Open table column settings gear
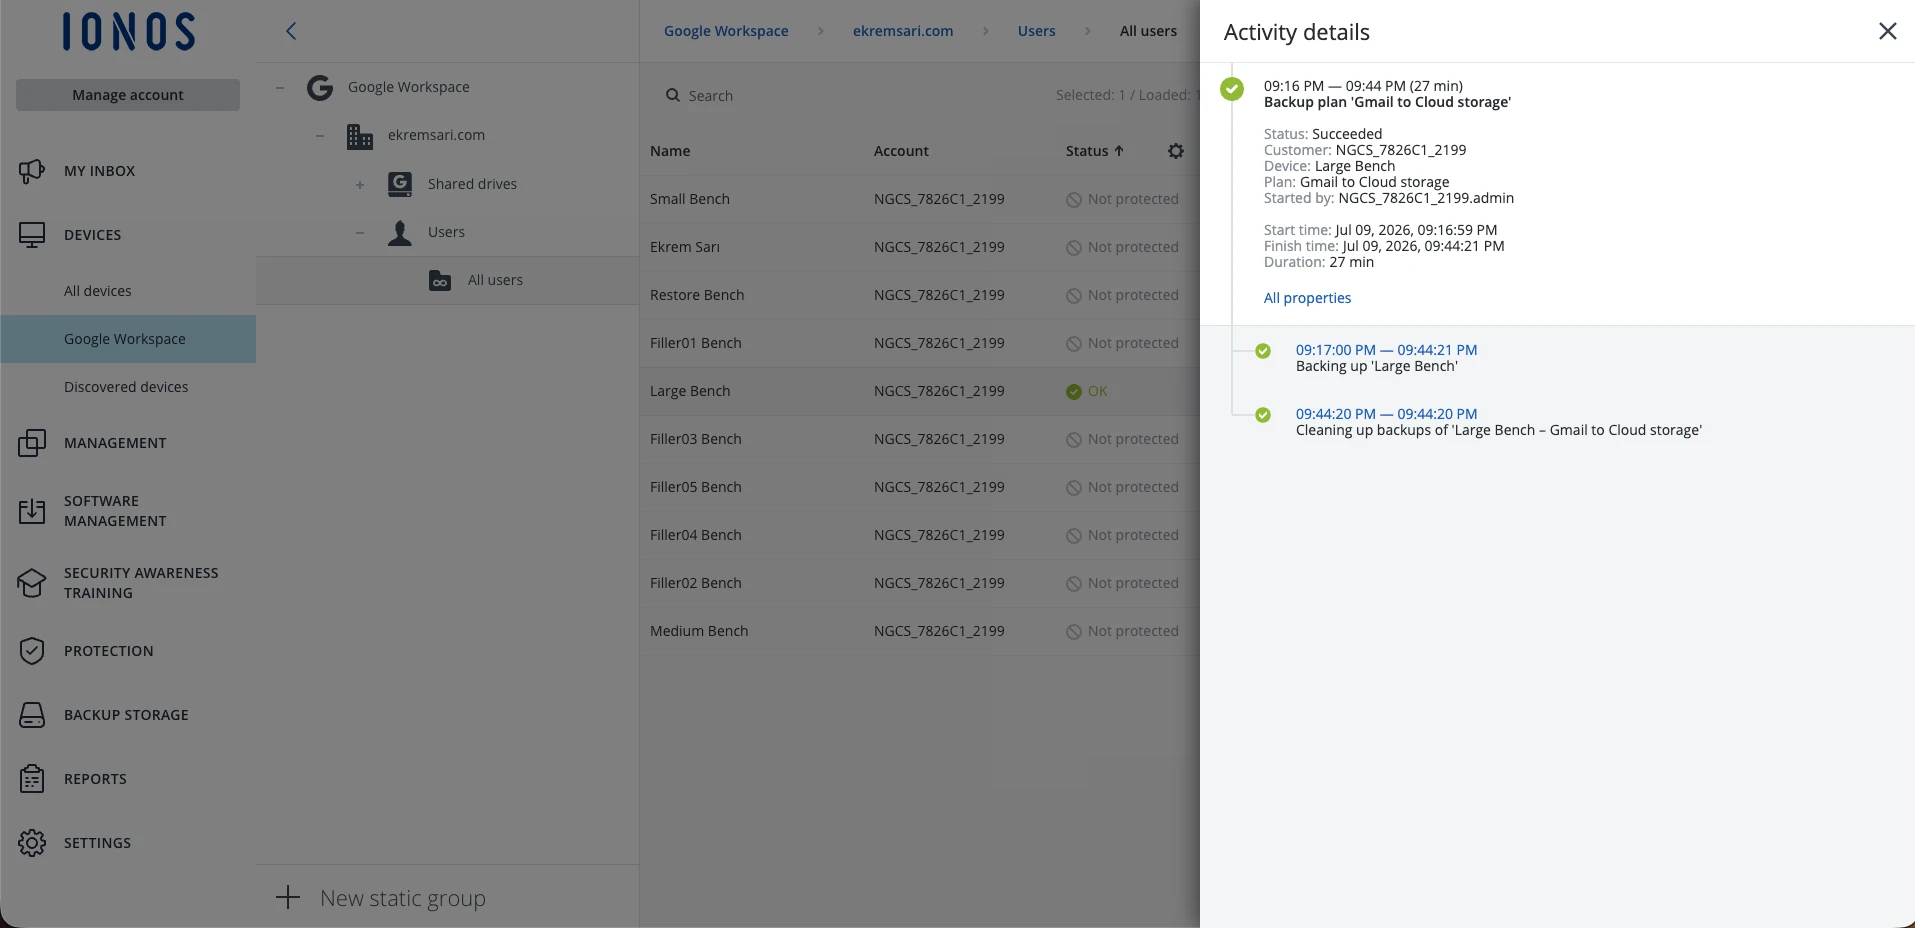Viewport: 1915px width, 928px height. point(1176,151)
